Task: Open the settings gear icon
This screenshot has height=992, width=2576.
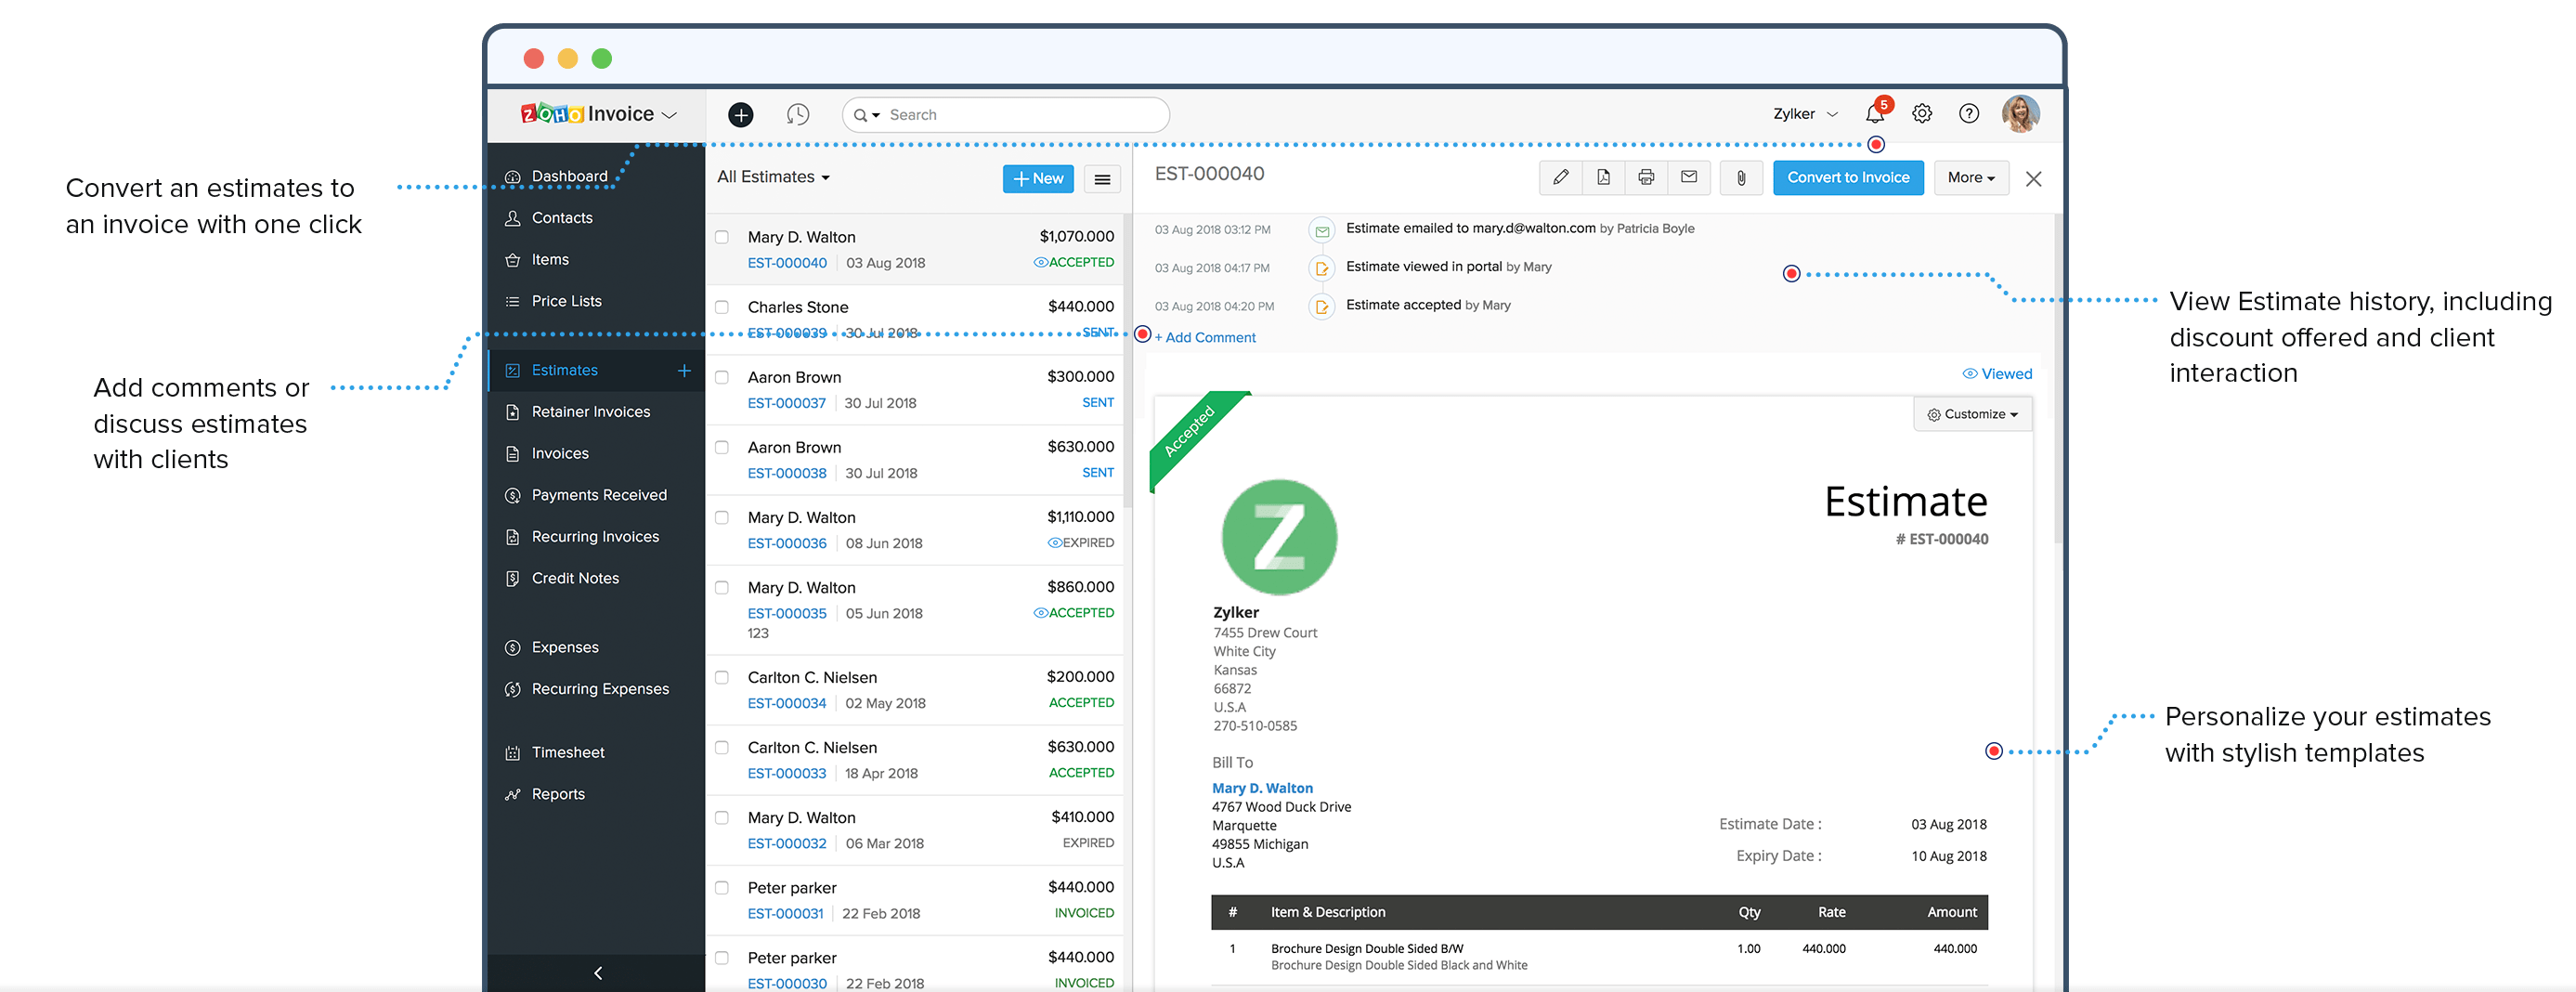Action: pyautogui.click(x=1922, y=114)
